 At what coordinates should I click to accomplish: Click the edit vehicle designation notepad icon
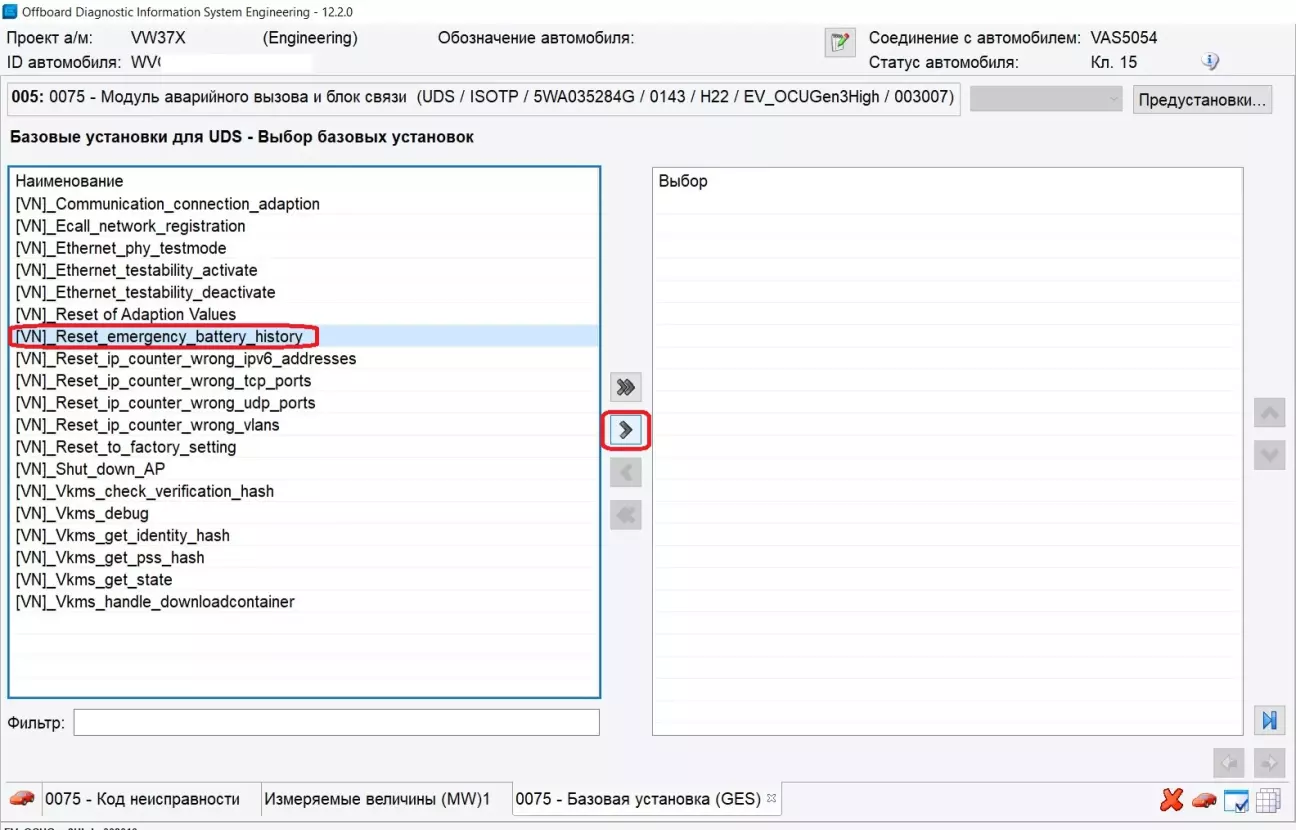coord(838,42)
